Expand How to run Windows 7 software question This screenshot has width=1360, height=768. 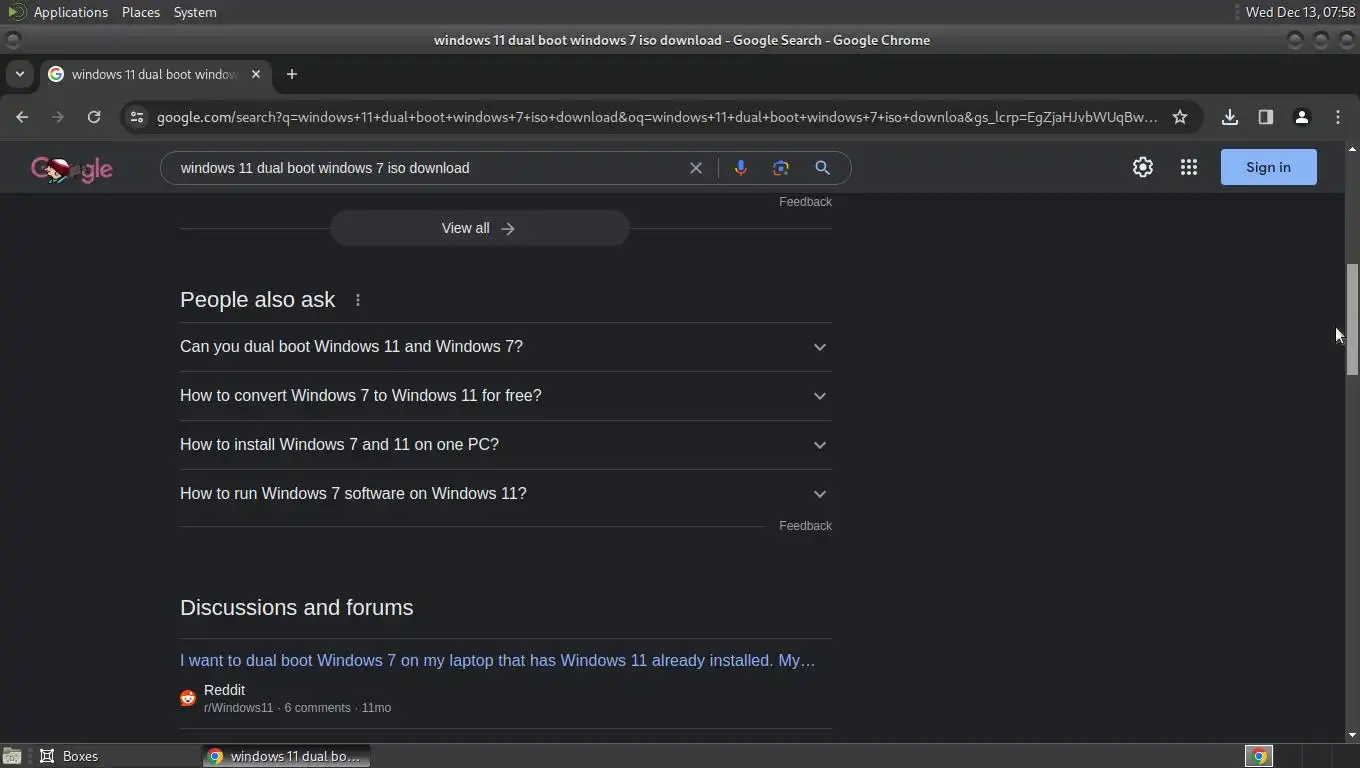[x=505, y=494]
